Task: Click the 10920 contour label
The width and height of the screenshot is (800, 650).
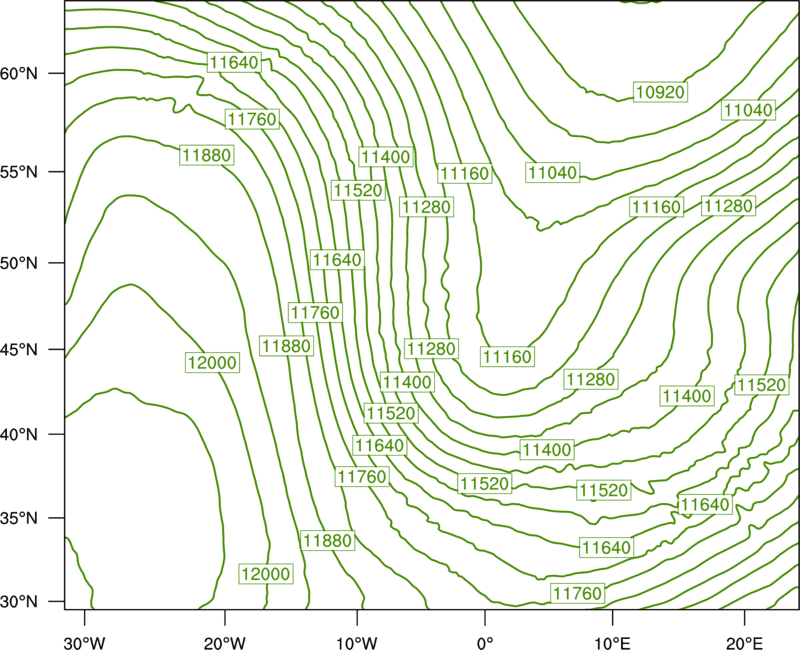Action: click(x=661, y=92)
